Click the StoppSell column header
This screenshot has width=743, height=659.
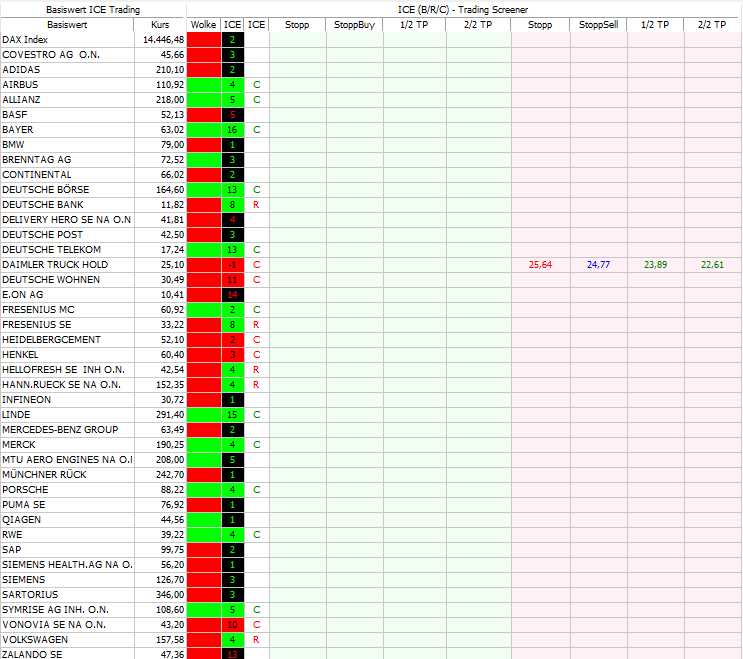[x=598, y=25]
